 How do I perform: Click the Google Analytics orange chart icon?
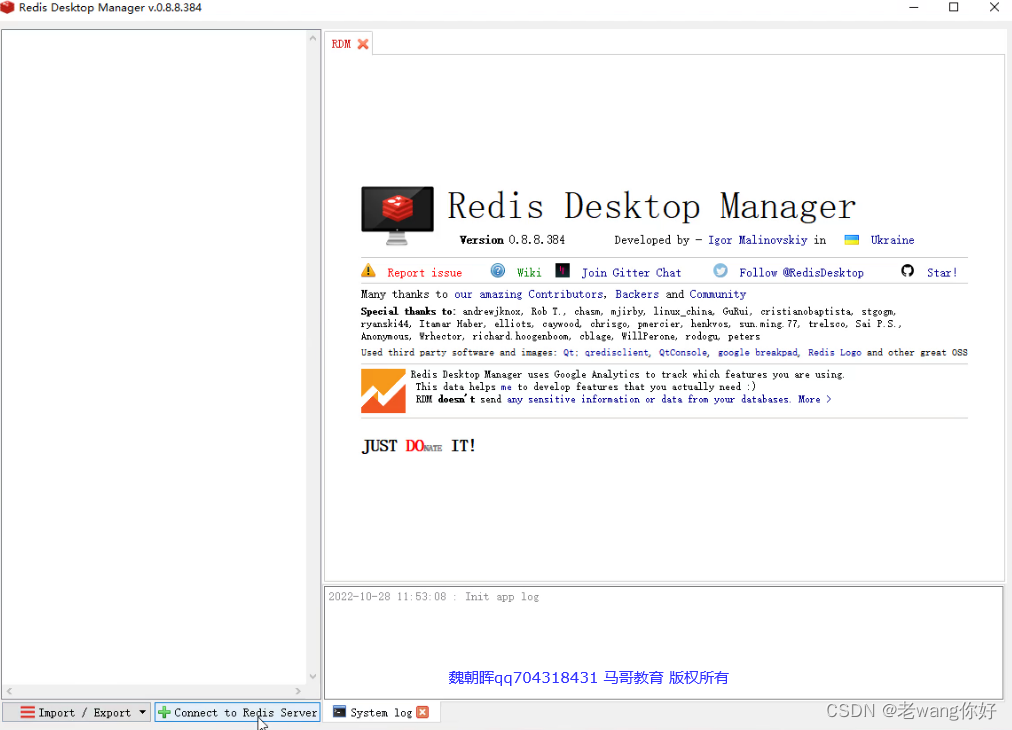pos(383,390)
